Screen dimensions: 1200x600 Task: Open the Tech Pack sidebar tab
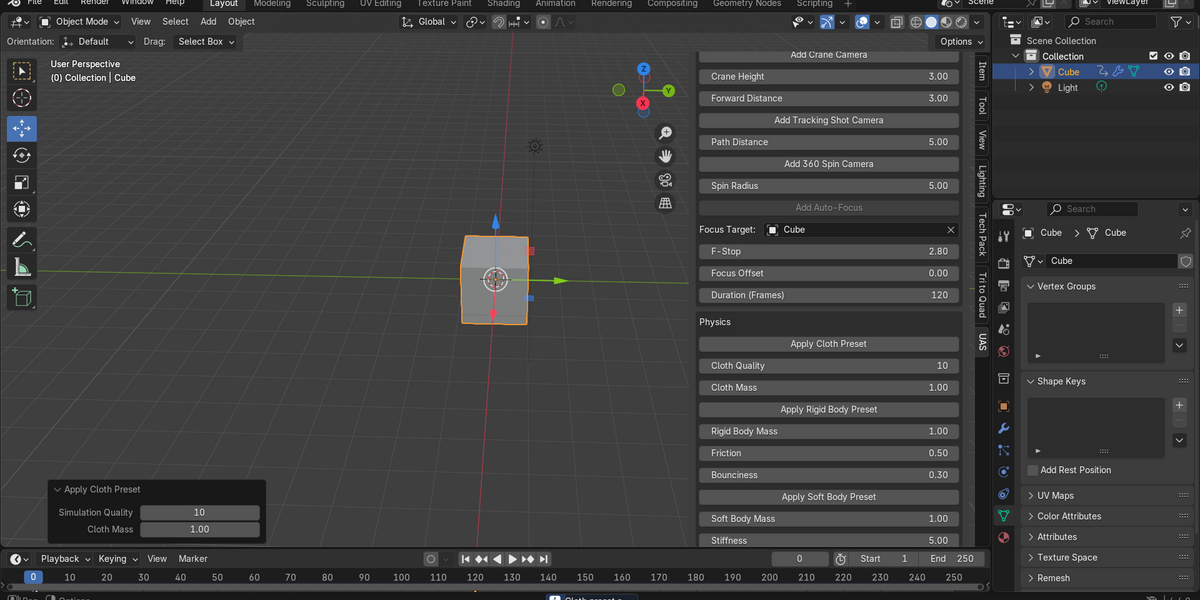tap(982, 234)
